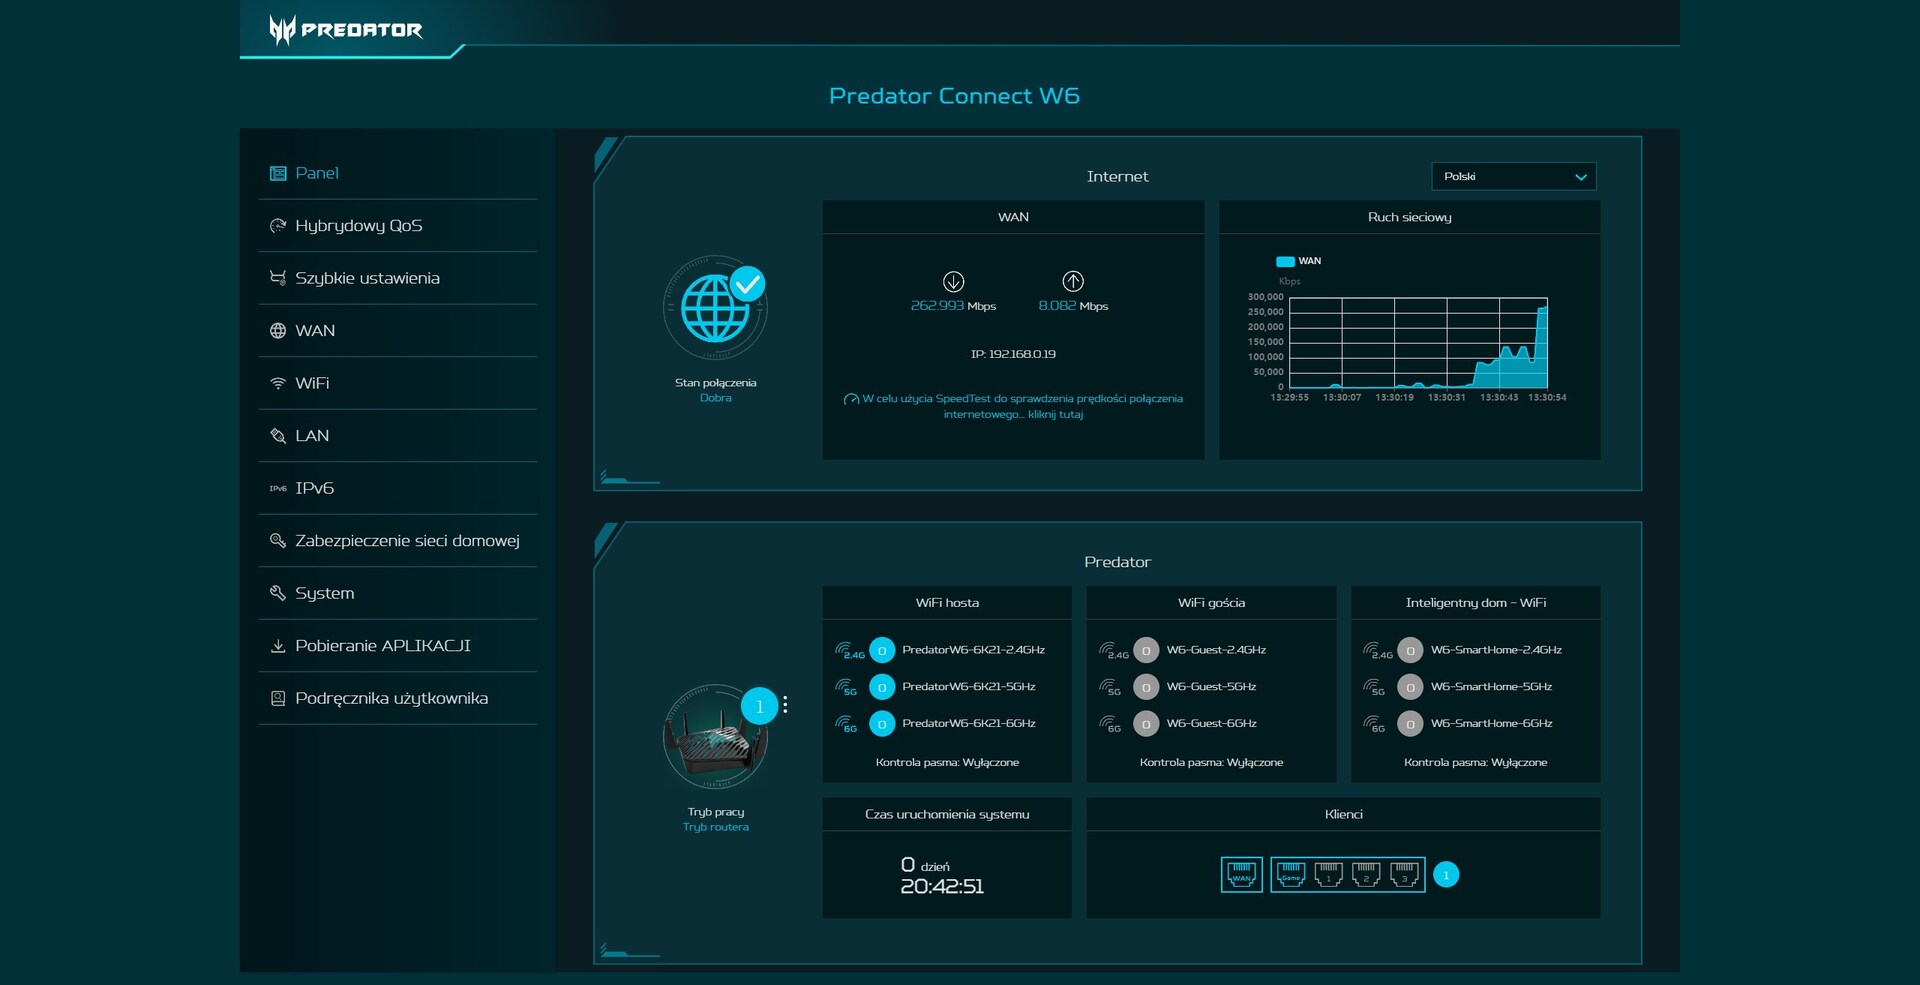Click the PredatorW6-6K21-2.4GHz network name
Image resolution: width=1920 pixels, height=985 pixels.
click(973, 650)
